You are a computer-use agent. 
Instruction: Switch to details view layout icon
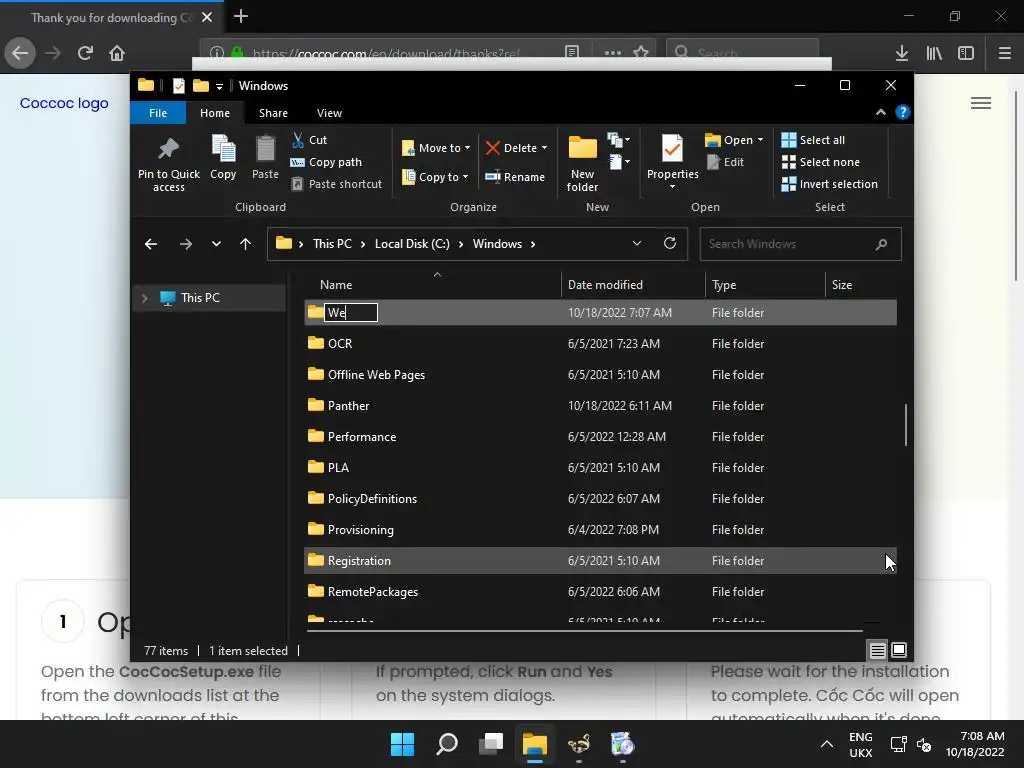[877, 650]
